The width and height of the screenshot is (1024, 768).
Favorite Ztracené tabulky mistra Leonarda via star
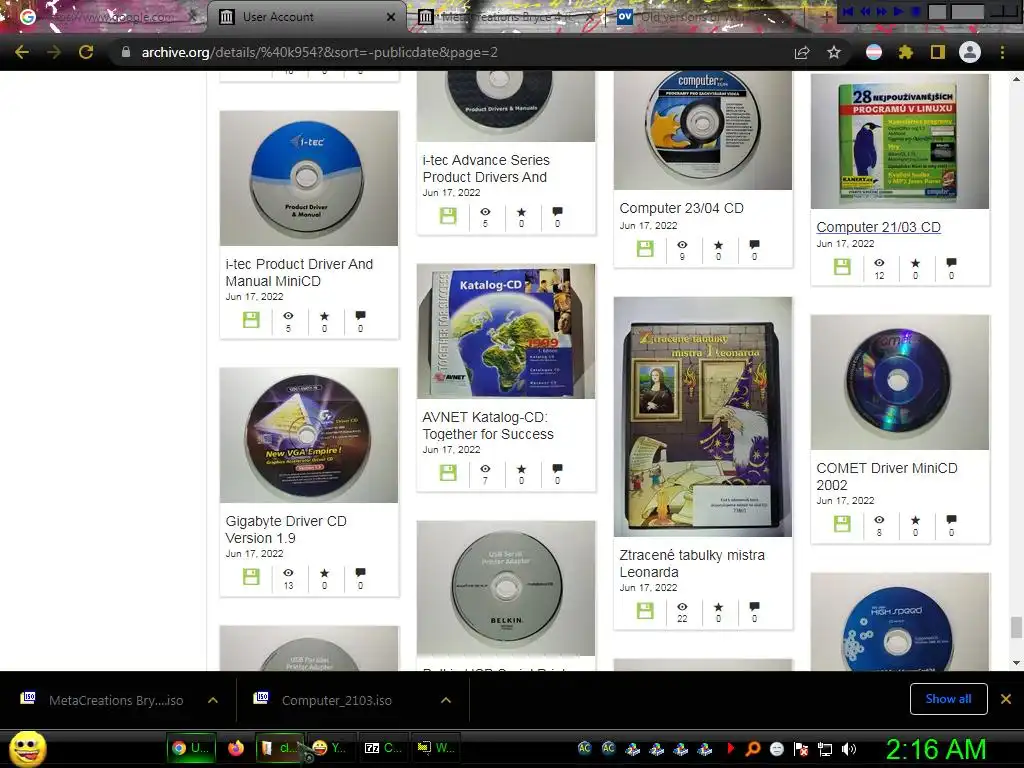click(718, 607)
